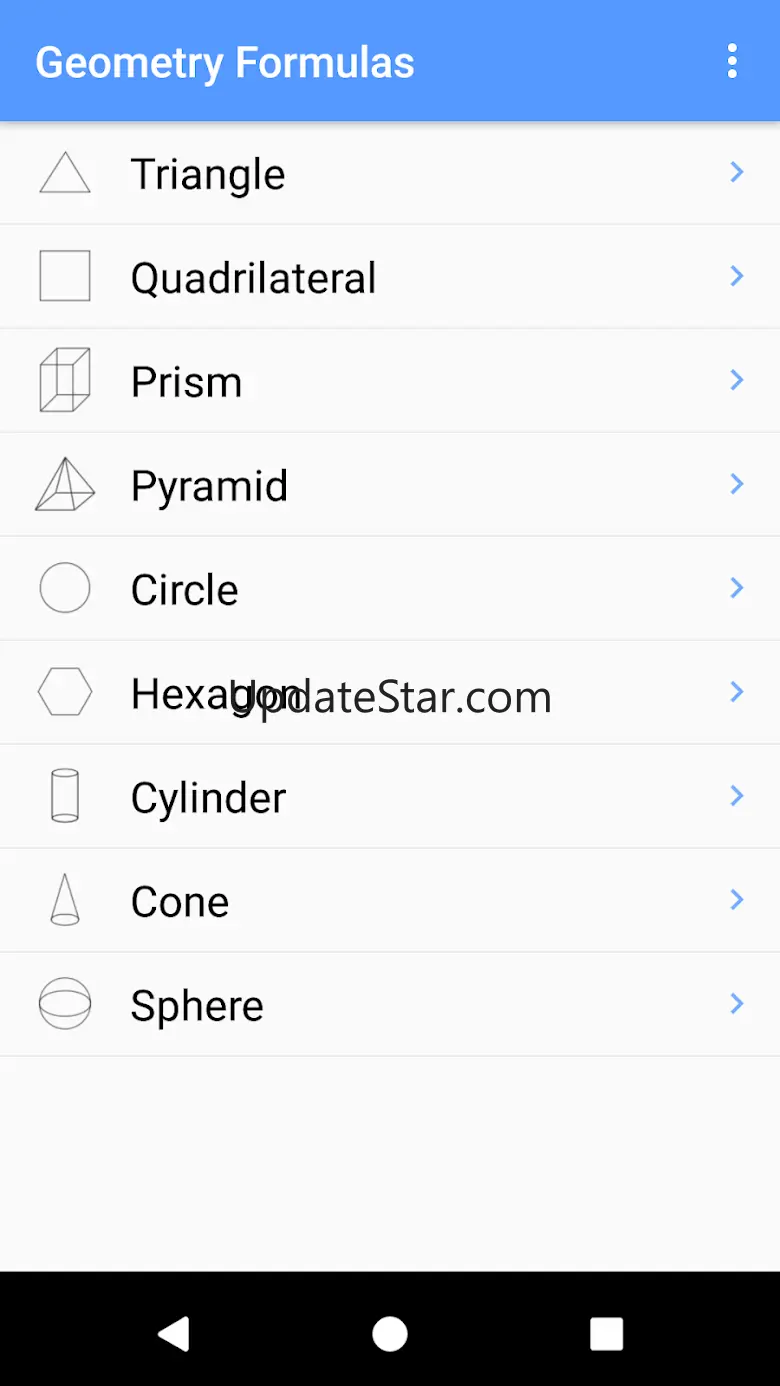Choose the Circle text label
Image resolution: width=780 pixels, height=1386 pixels.
(x=185, y=590)
